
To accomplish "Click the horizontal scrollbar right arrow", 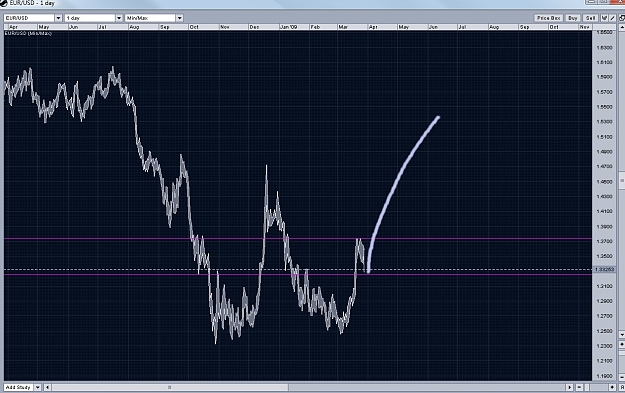I will pyautogui.click(x=569, y=387).
